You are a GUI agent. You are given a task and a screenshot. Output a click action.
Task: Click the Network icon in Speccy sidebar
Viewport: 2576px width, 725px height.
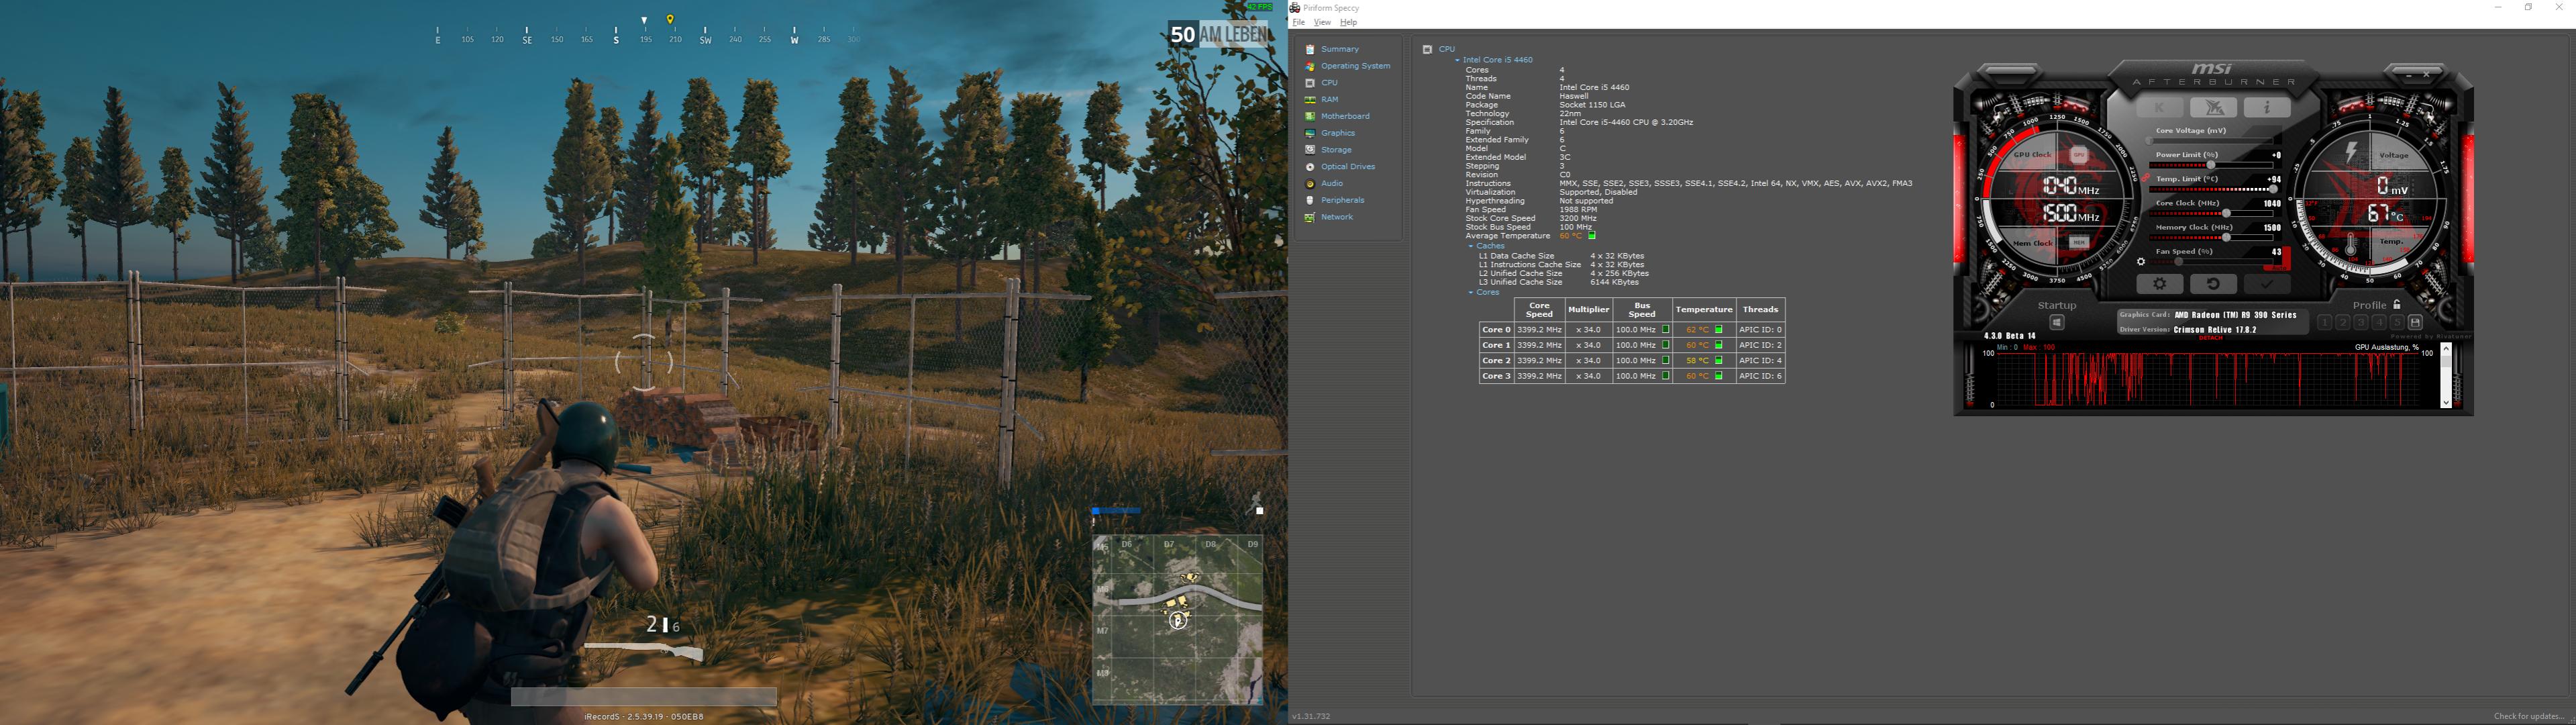pos(1310,217)
